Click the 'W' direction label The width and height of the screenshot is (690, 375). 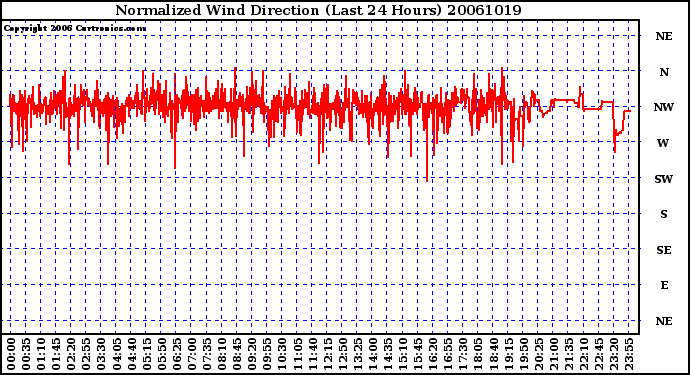coord(663,143)
